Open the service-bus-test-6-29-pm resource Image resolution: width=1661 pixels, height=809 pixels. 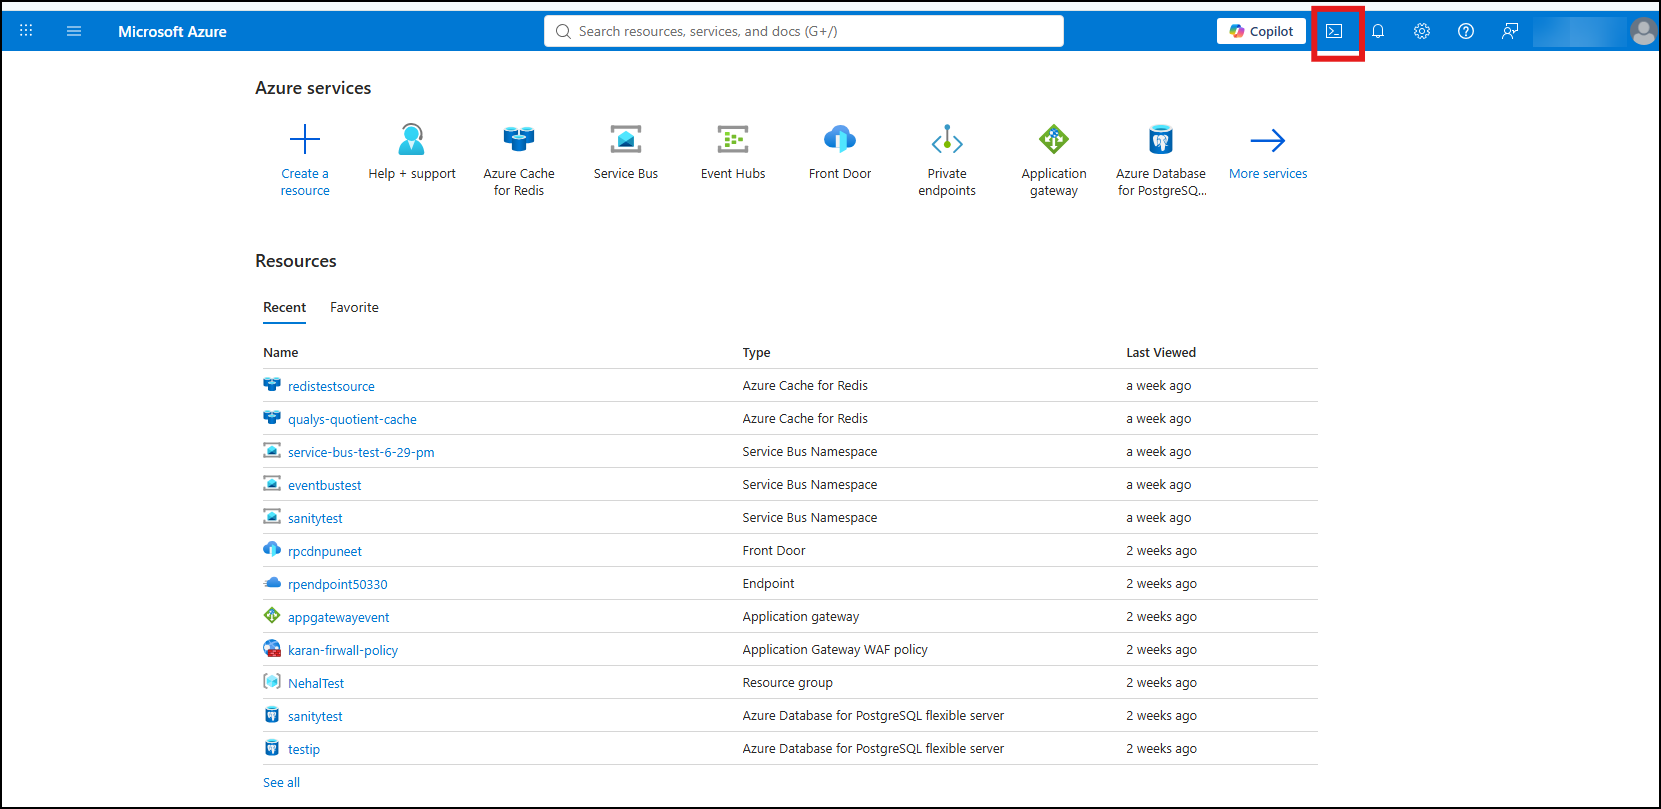[361, 452]
